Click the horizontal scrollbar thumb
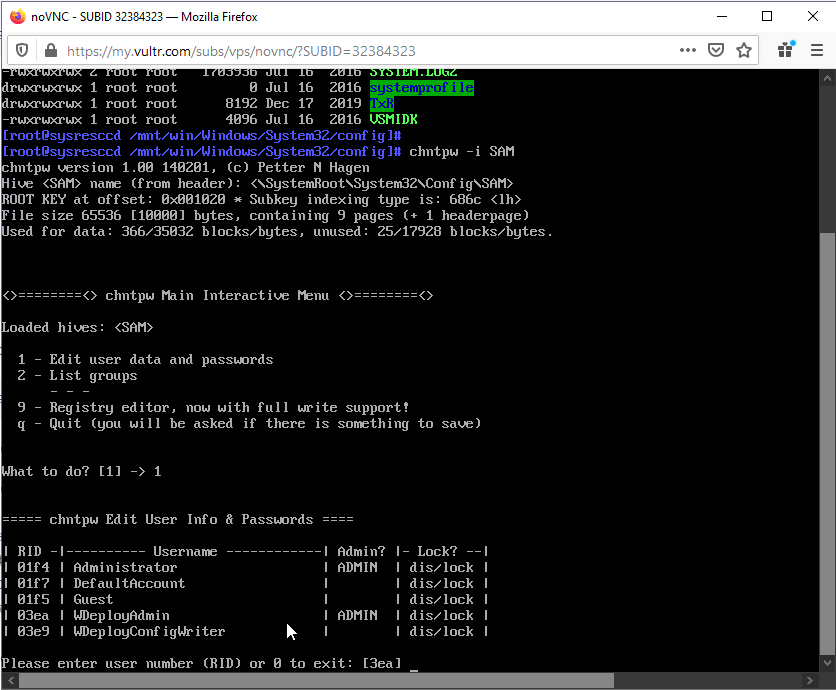 click(x=317, y=680)
